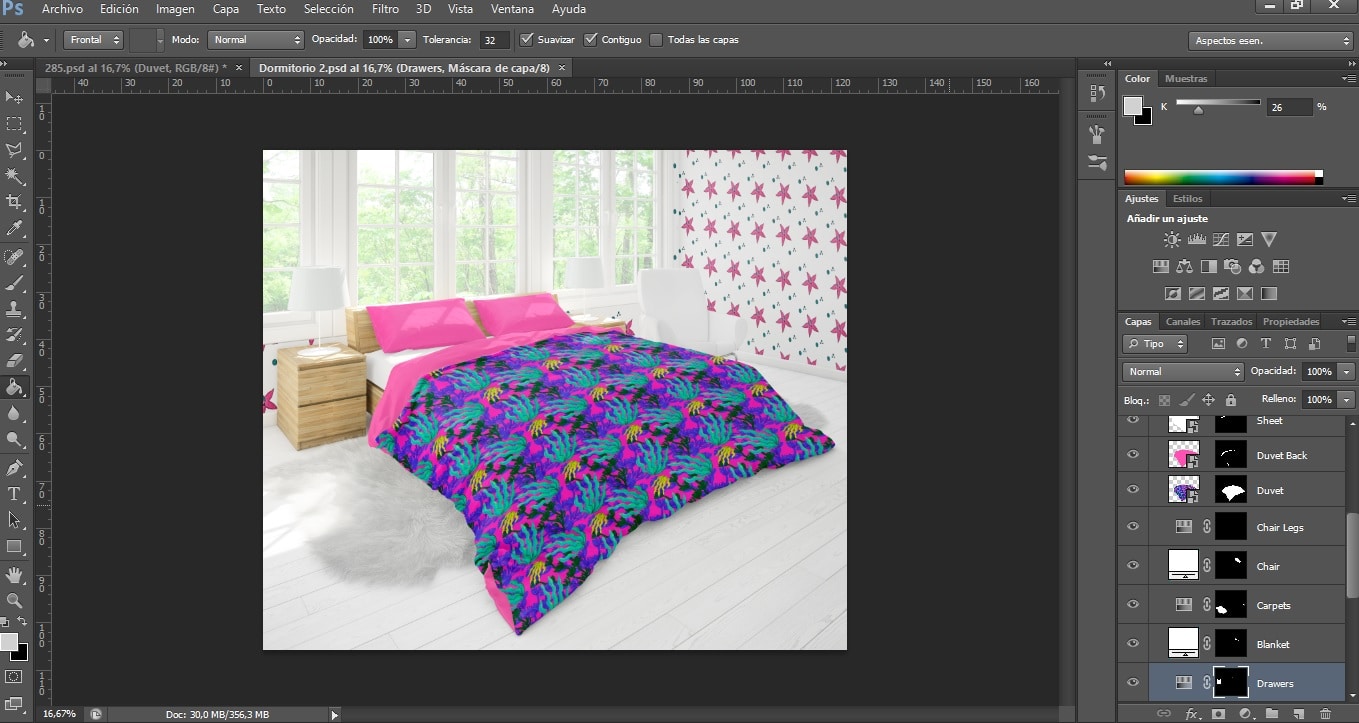
Task: Select the History Brush tool
Action: 15,335
